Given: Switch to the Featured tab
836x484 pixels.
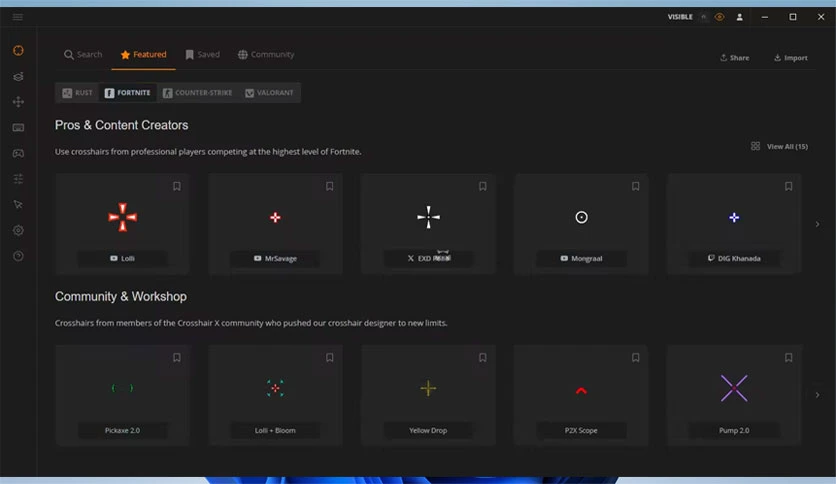Looking at the screenshot, I should point(143,54).
